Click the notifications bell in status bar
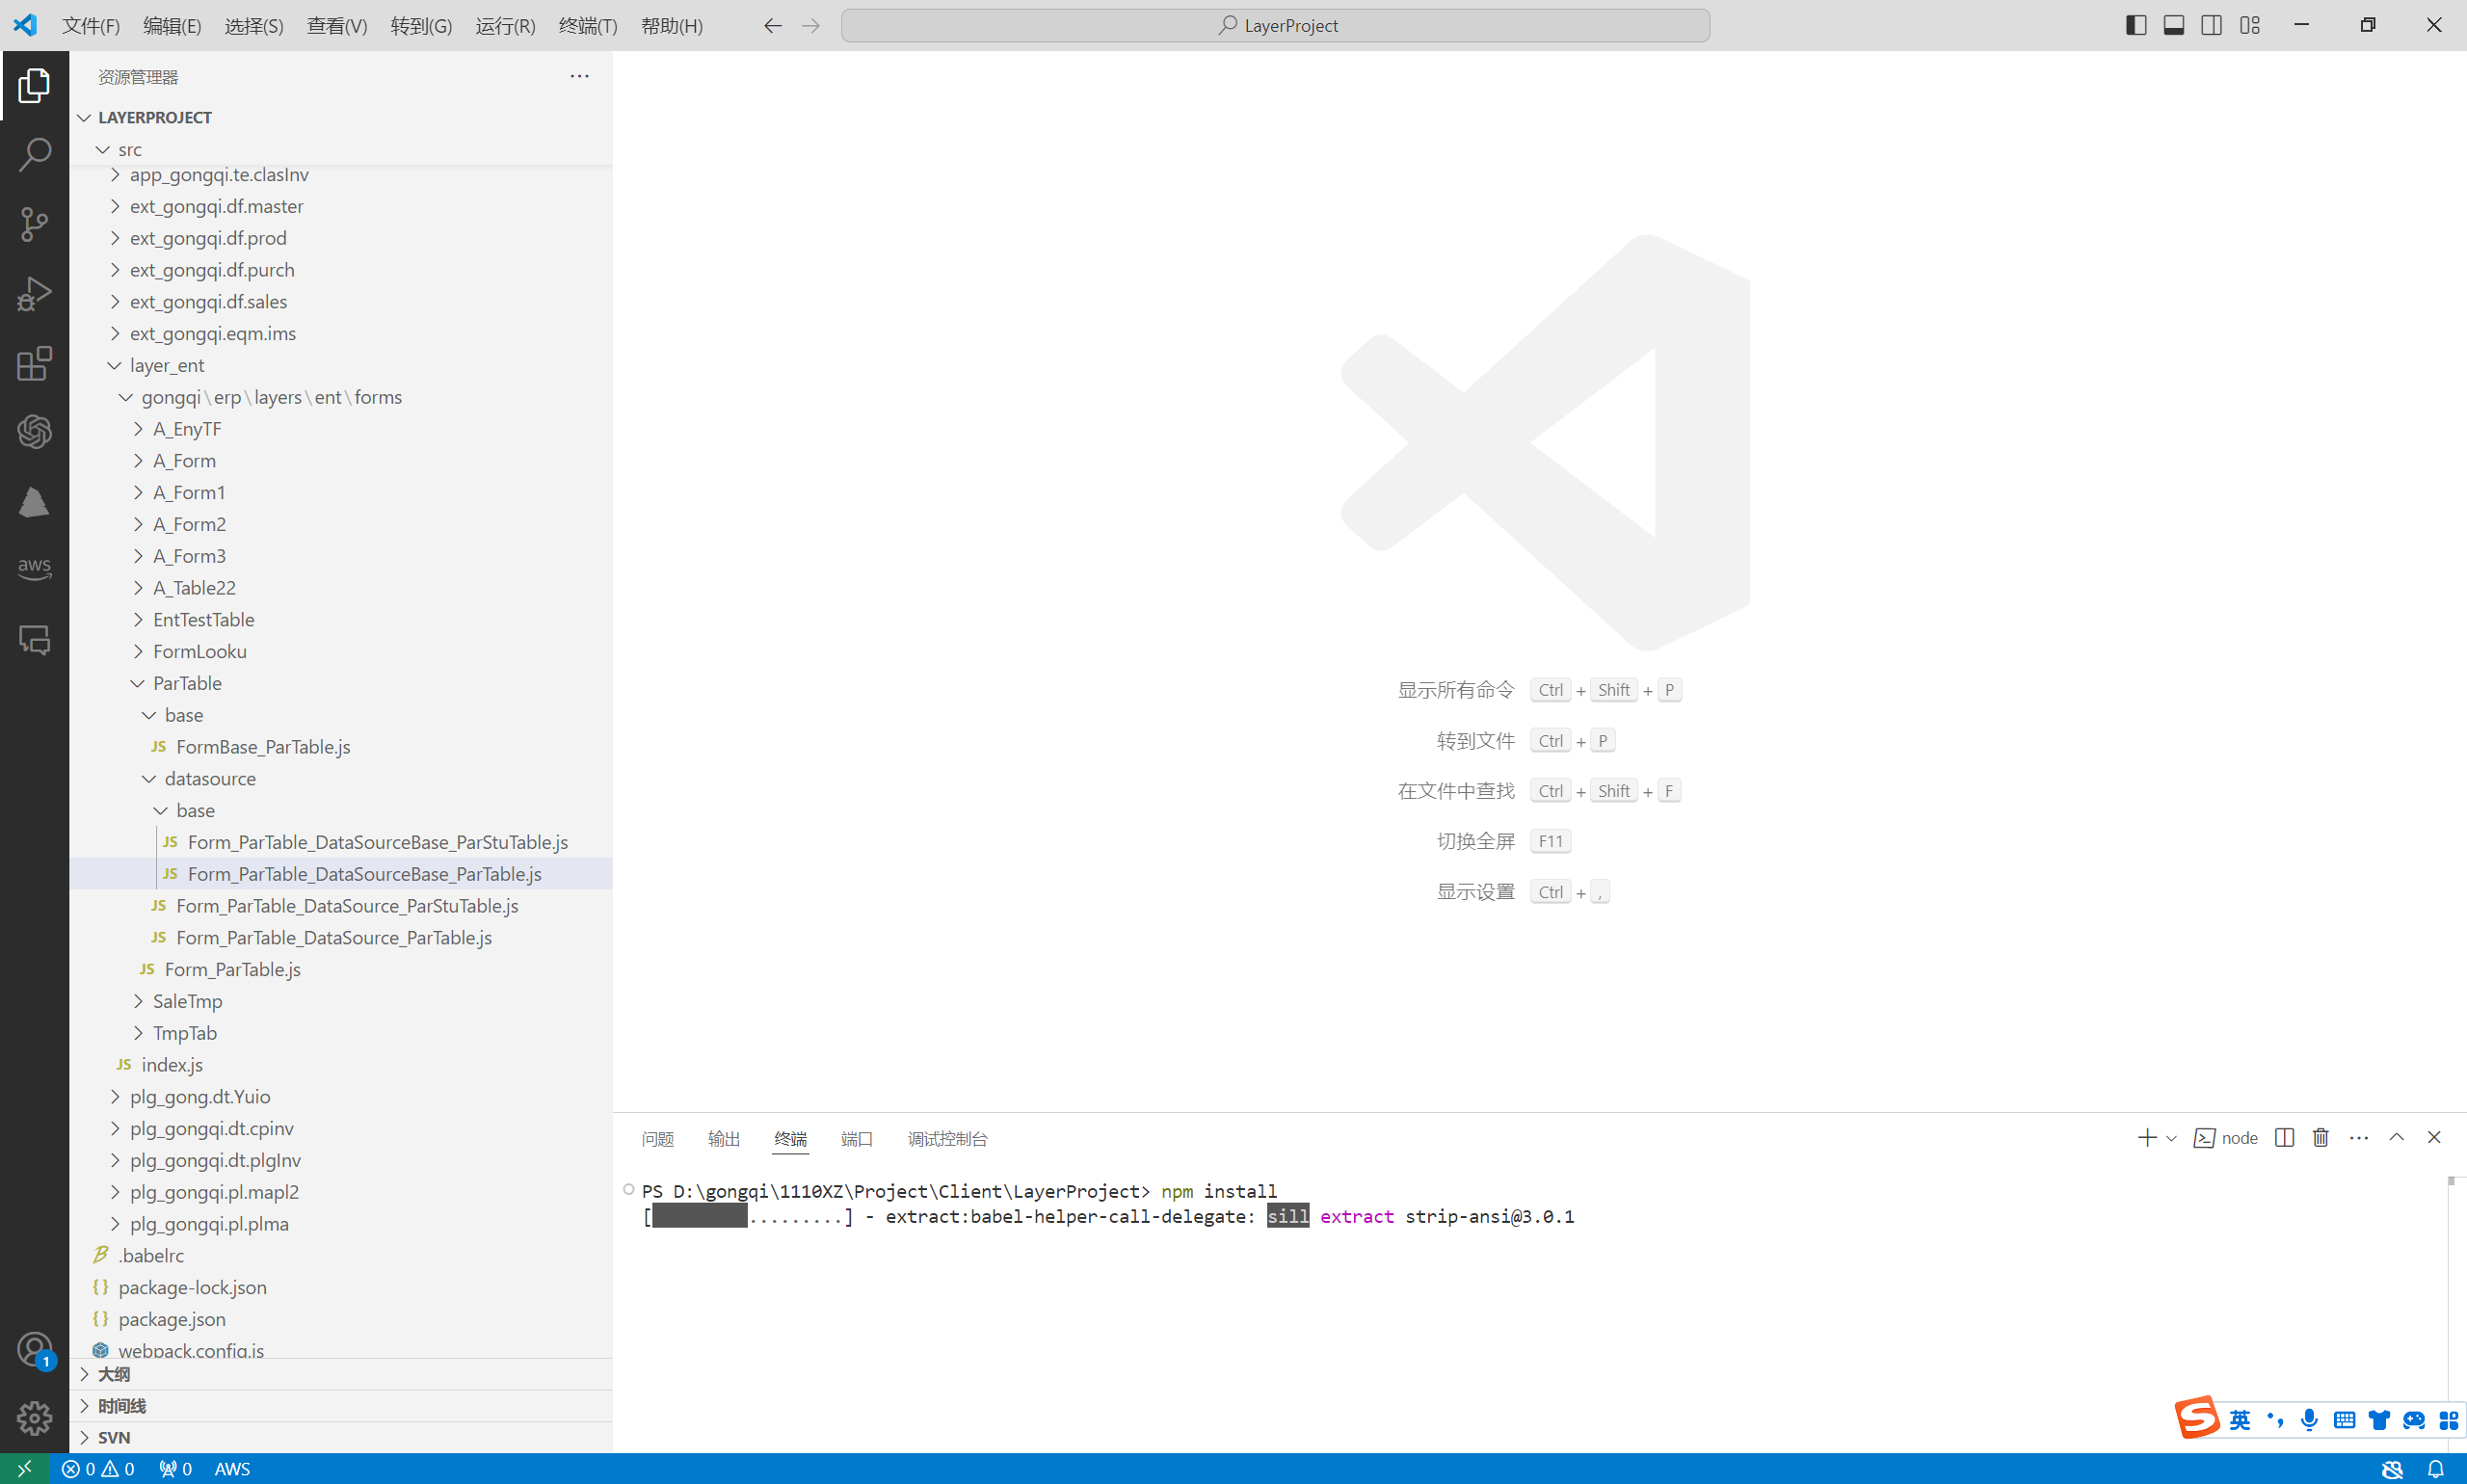Screen dimensions: 2467x1484 click(2435, 1468)
